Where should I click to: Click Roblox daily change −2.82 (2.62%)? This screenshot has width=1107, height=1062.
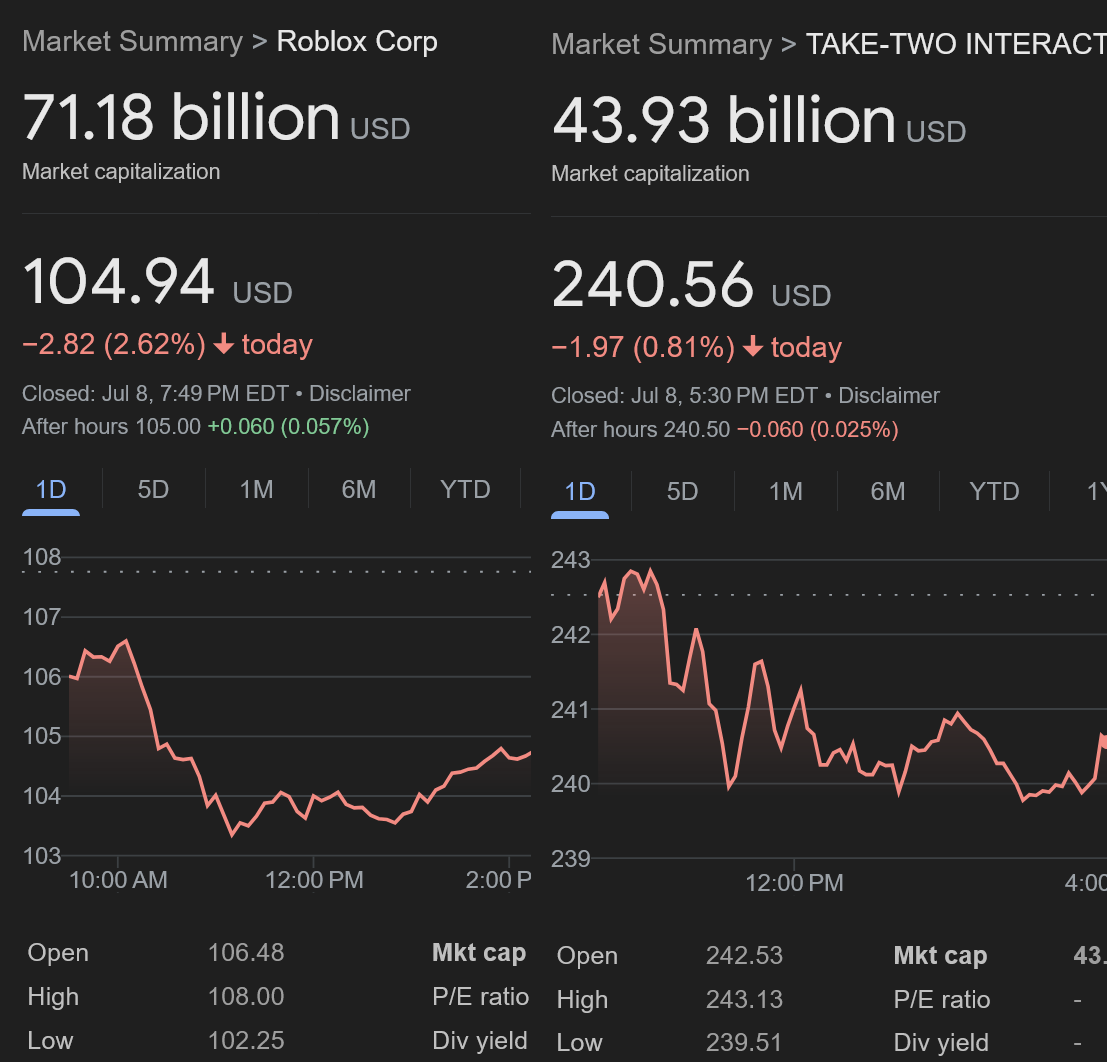(x=114, y=345)
